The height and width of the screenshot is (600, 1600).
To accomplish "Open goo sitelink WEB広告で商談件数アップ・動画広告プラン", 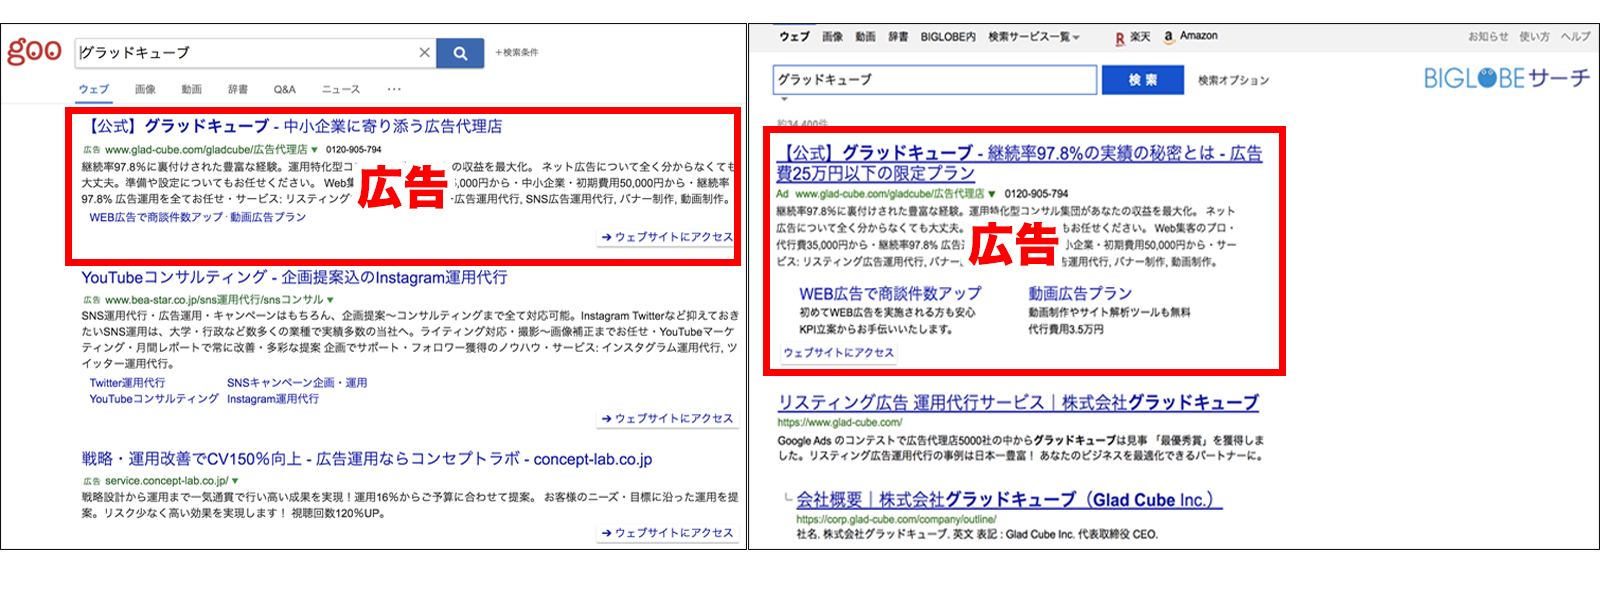I will click(x=197, y=217).
